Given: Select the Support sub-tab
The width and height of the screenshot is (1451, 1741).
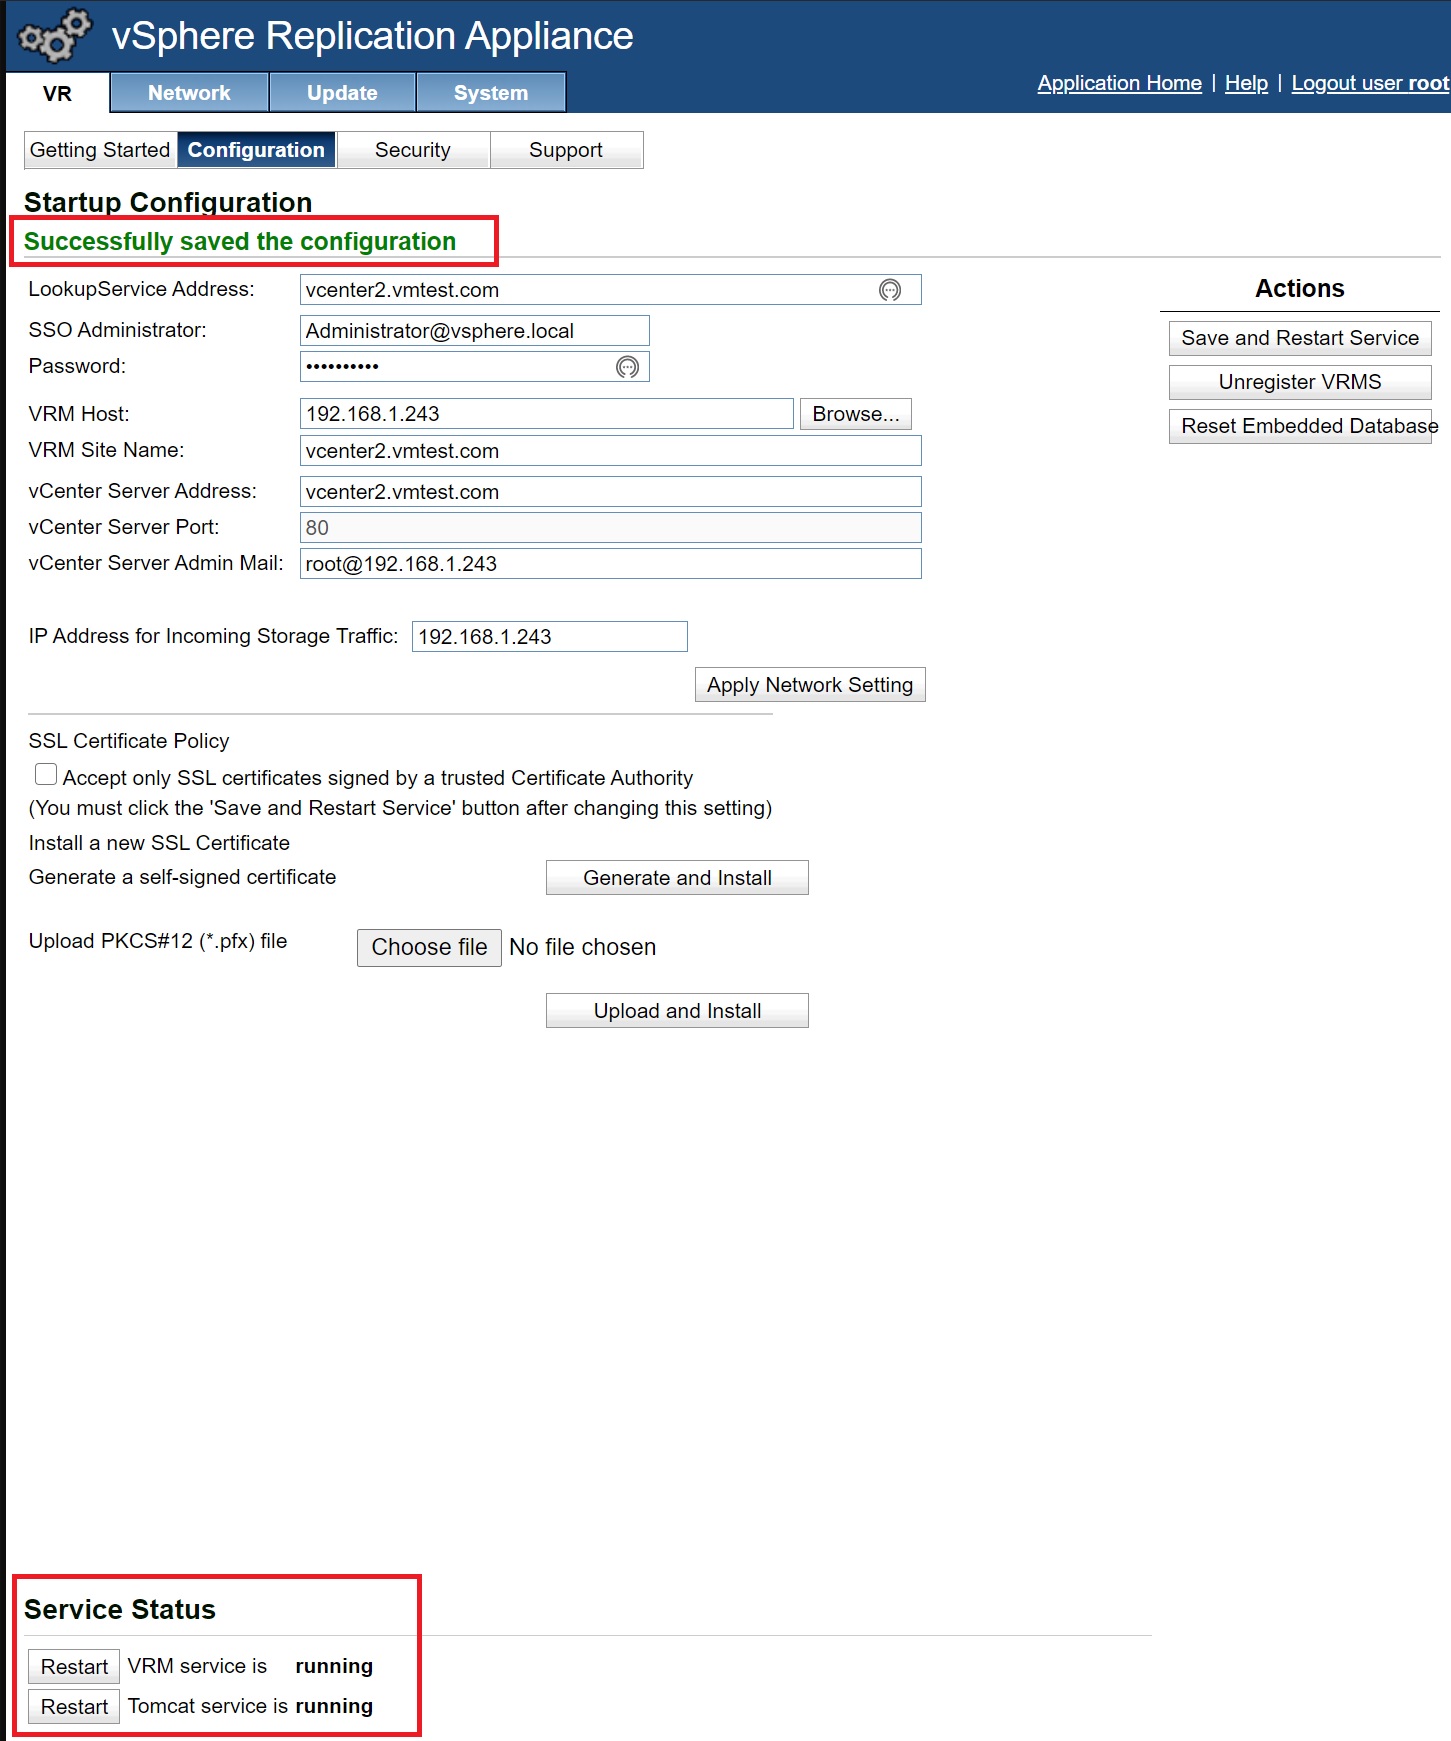Looking at the screenshot, I should [x=566, y=150].
